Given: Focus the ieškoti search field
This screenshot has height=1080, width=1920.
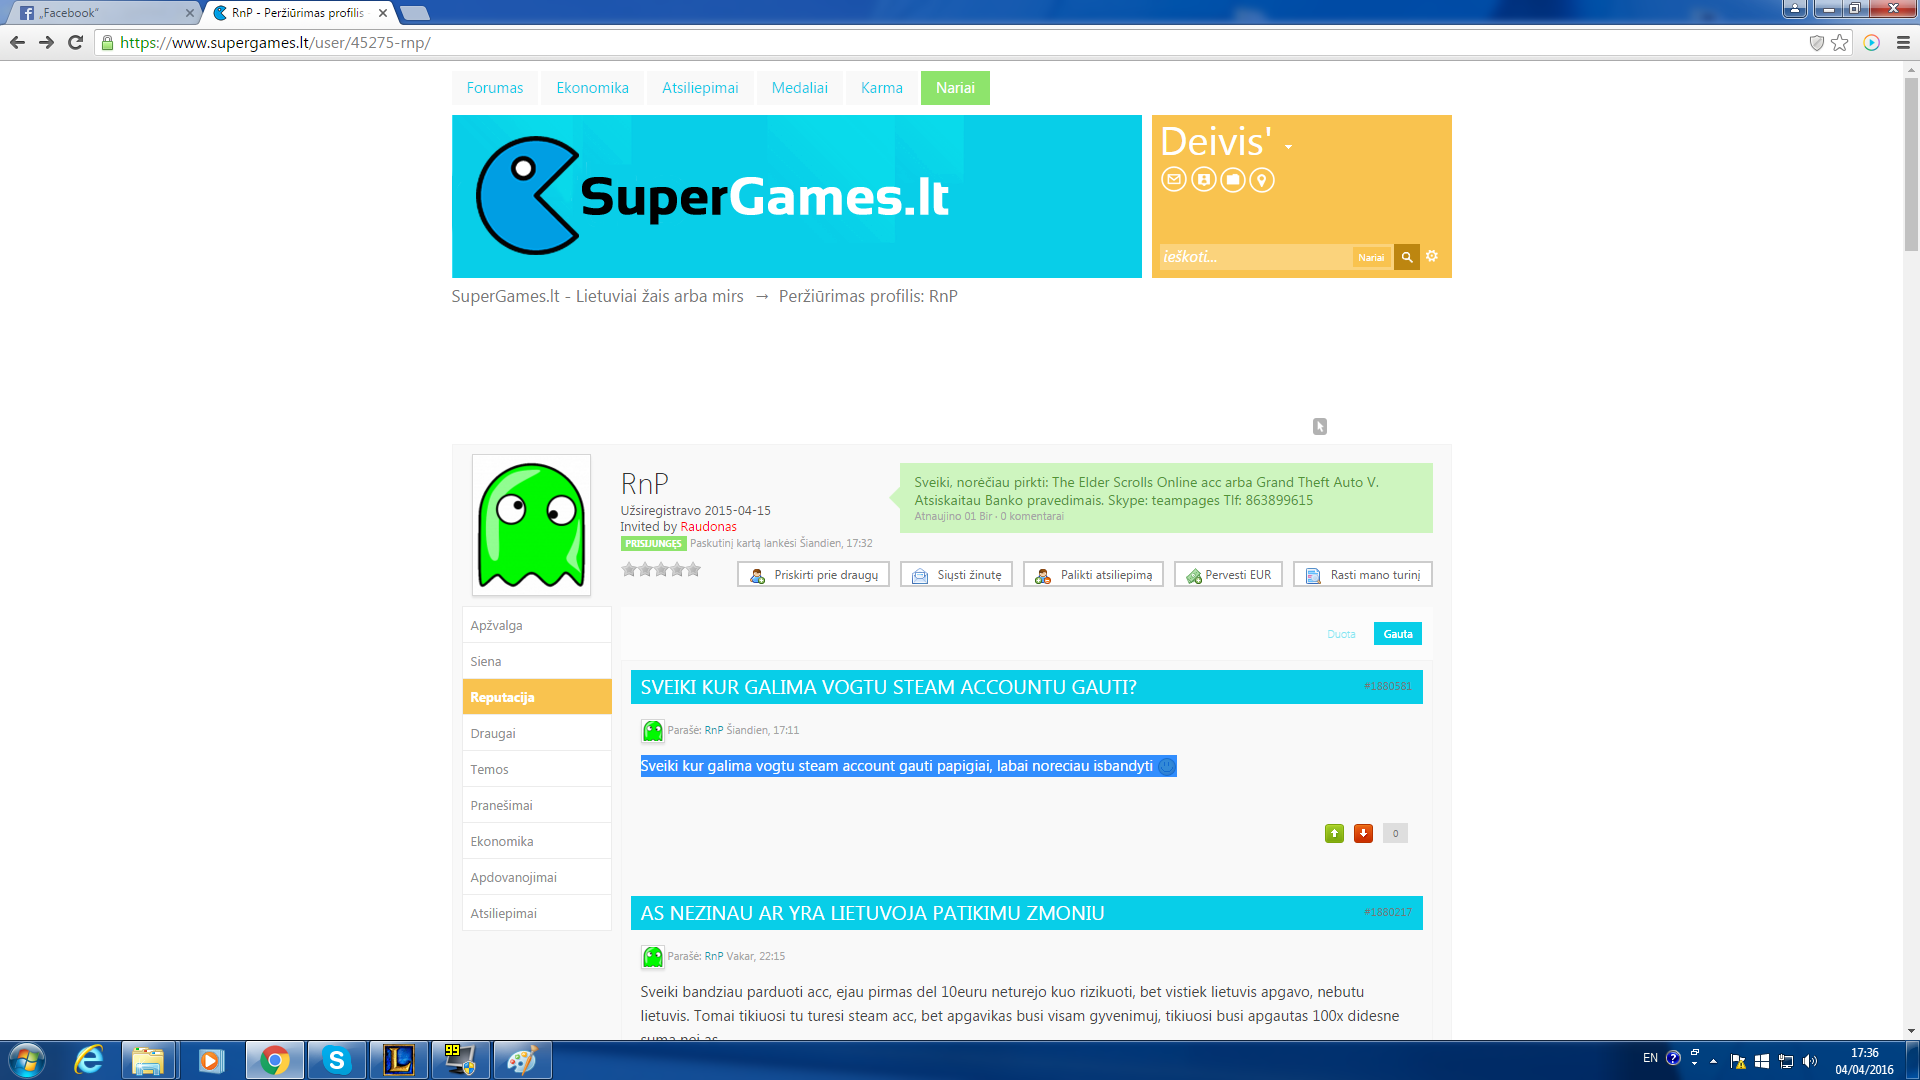Looking at the screenshot, I should [1255, 257].
